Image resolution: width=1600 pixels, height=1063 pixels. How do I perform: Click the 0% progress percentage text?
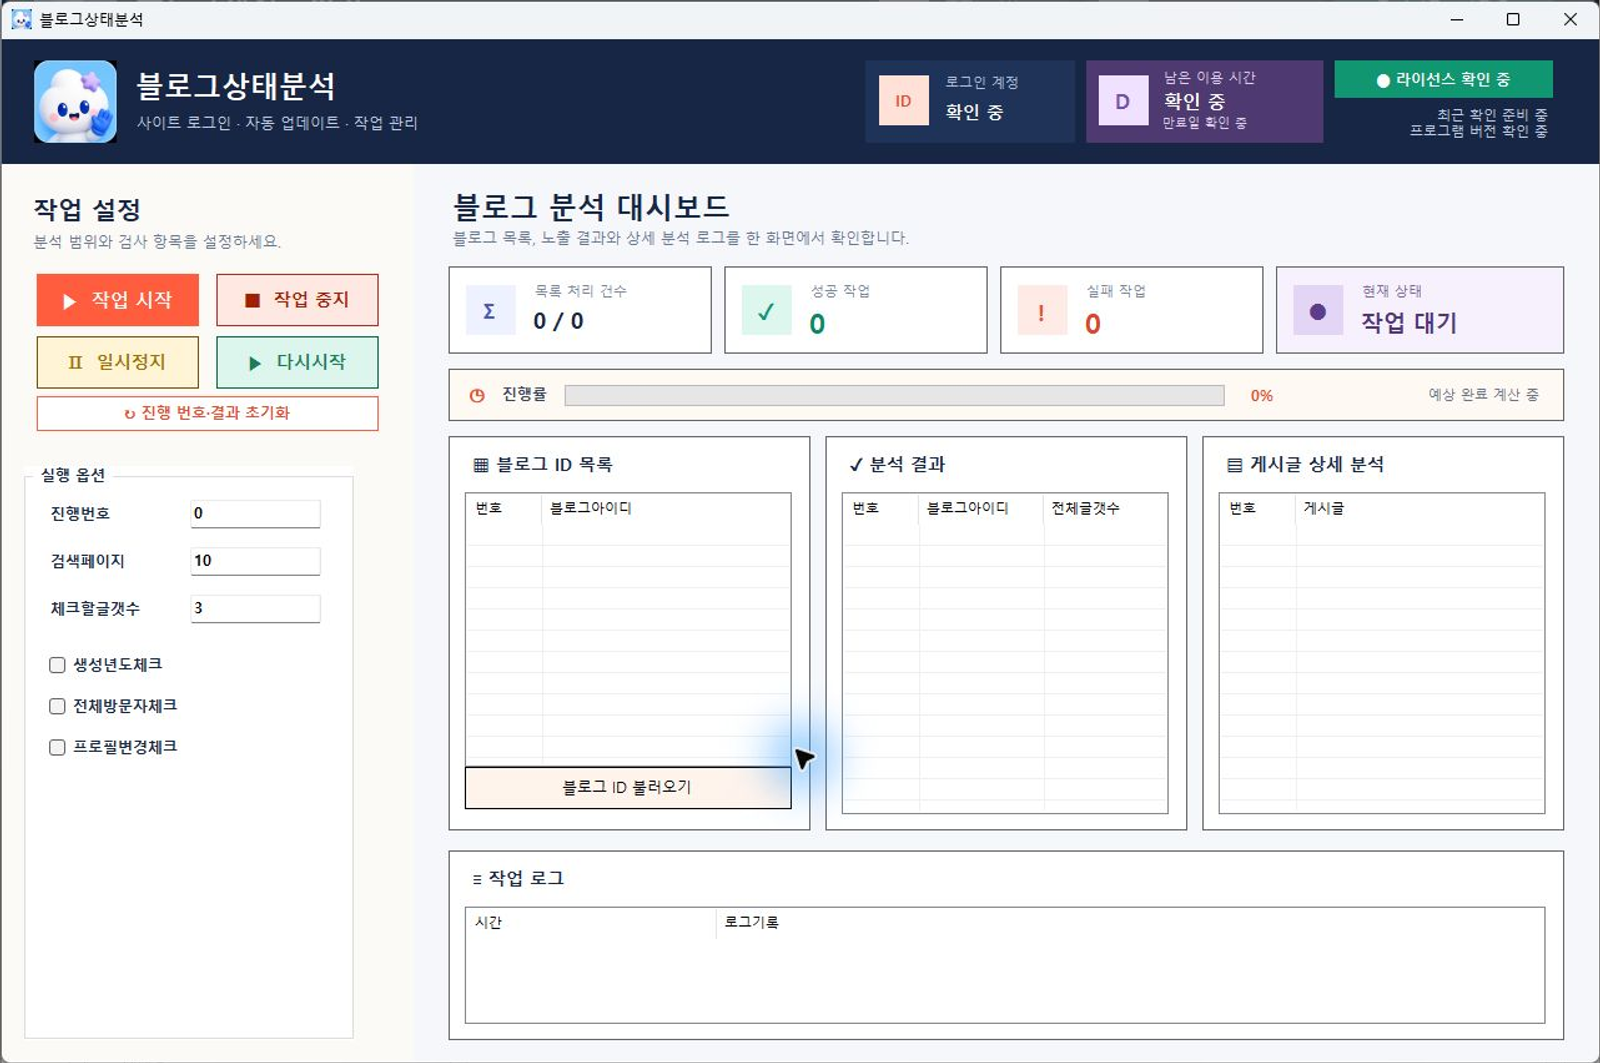click(1262, 396)
